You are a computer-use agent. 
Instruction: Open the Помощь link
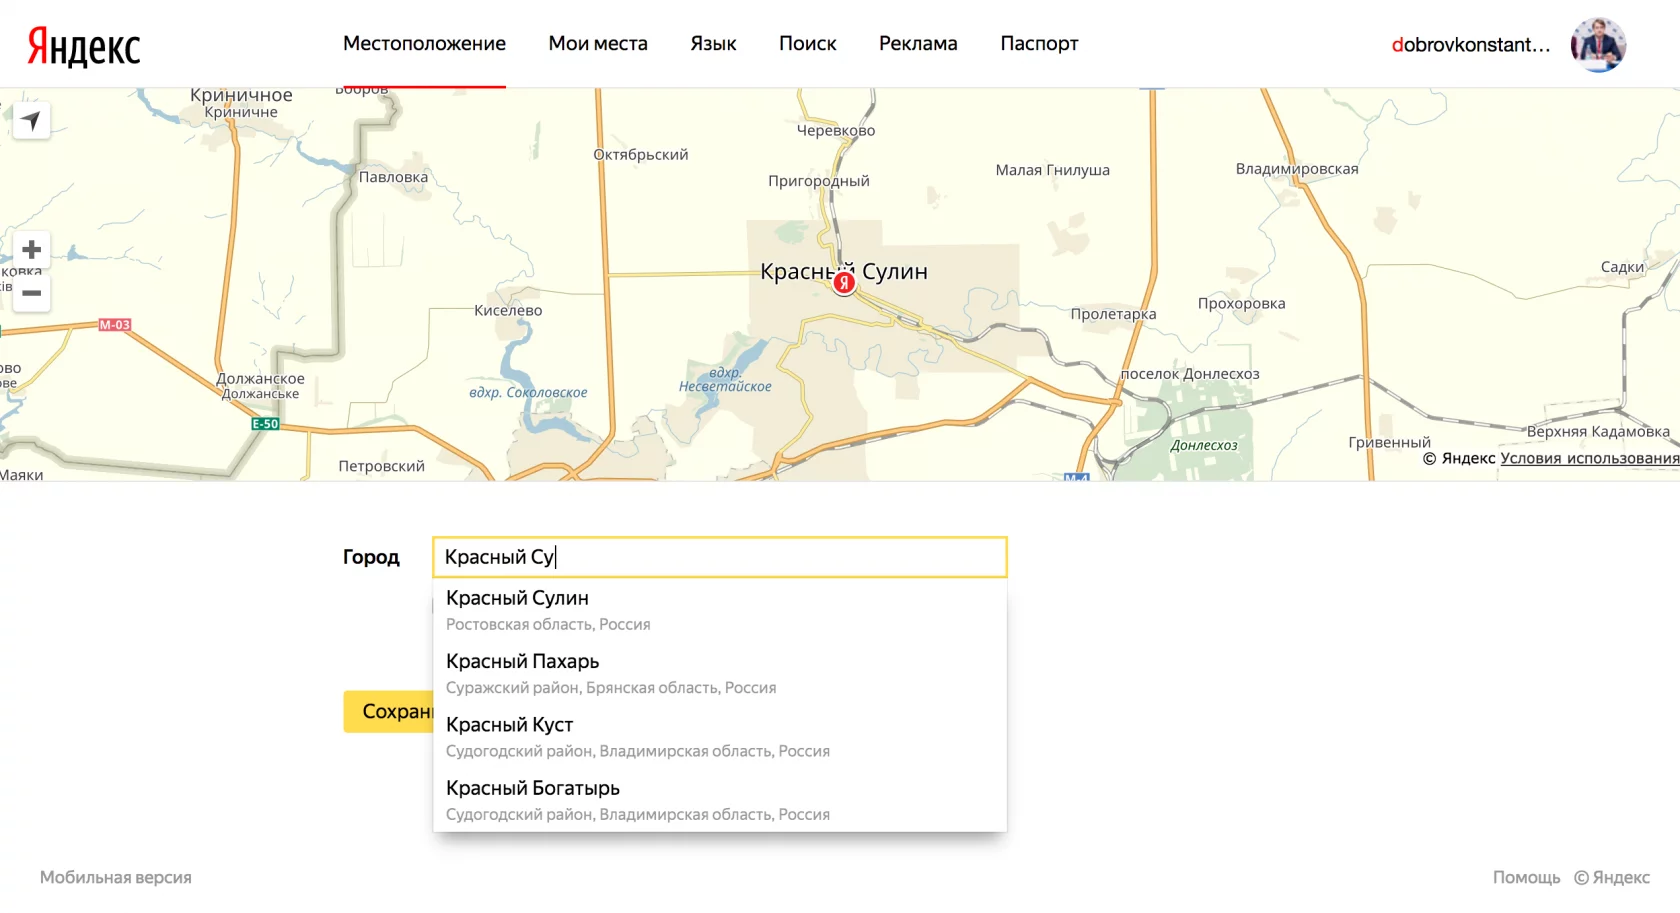[1526, 877]
